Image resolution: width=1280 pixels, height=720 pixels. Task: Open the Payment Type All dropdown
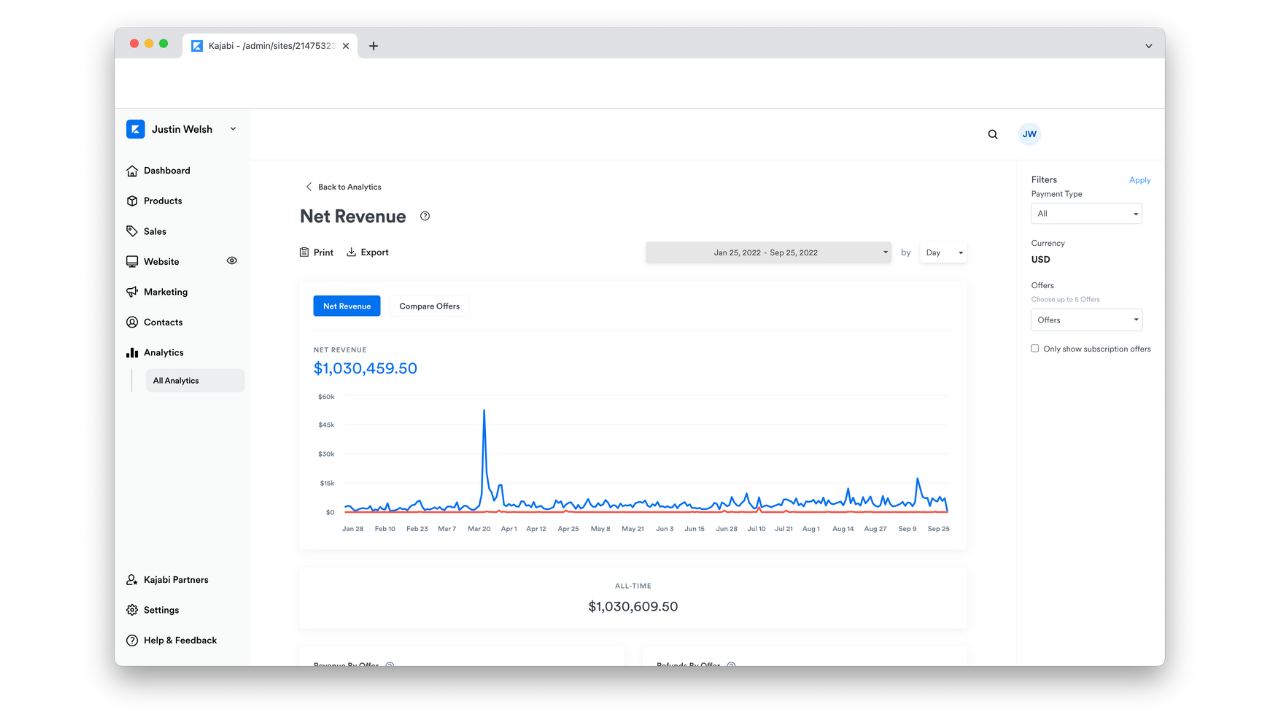point(1086,214)
